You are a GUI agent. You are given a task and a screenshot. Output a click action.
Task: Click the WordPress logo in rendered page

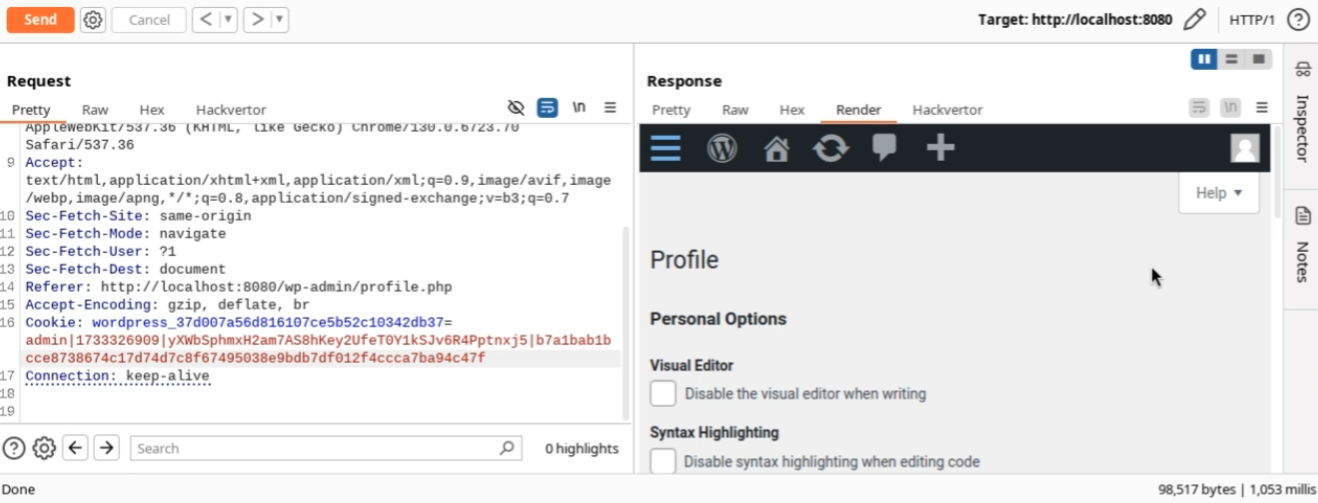tap(722, 148)
